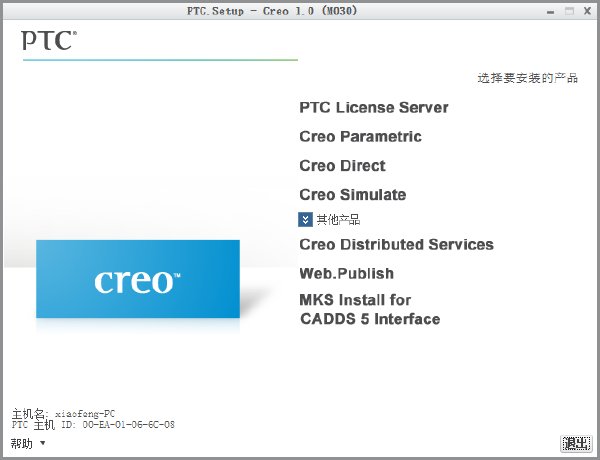Open Creo Simulate installer
The image size is (600, 460).
coord(352,195)
